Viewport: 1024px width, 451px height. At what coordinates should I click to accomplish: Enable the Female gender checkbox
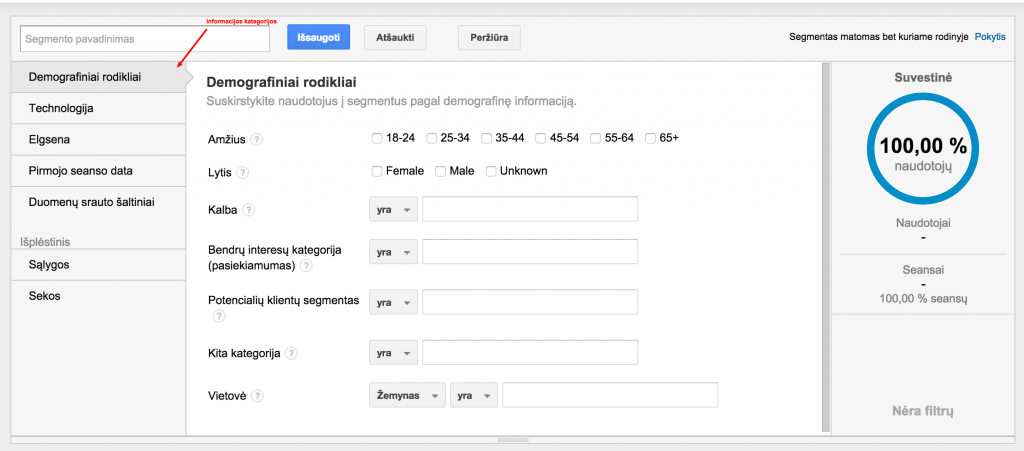click(376, 171)
